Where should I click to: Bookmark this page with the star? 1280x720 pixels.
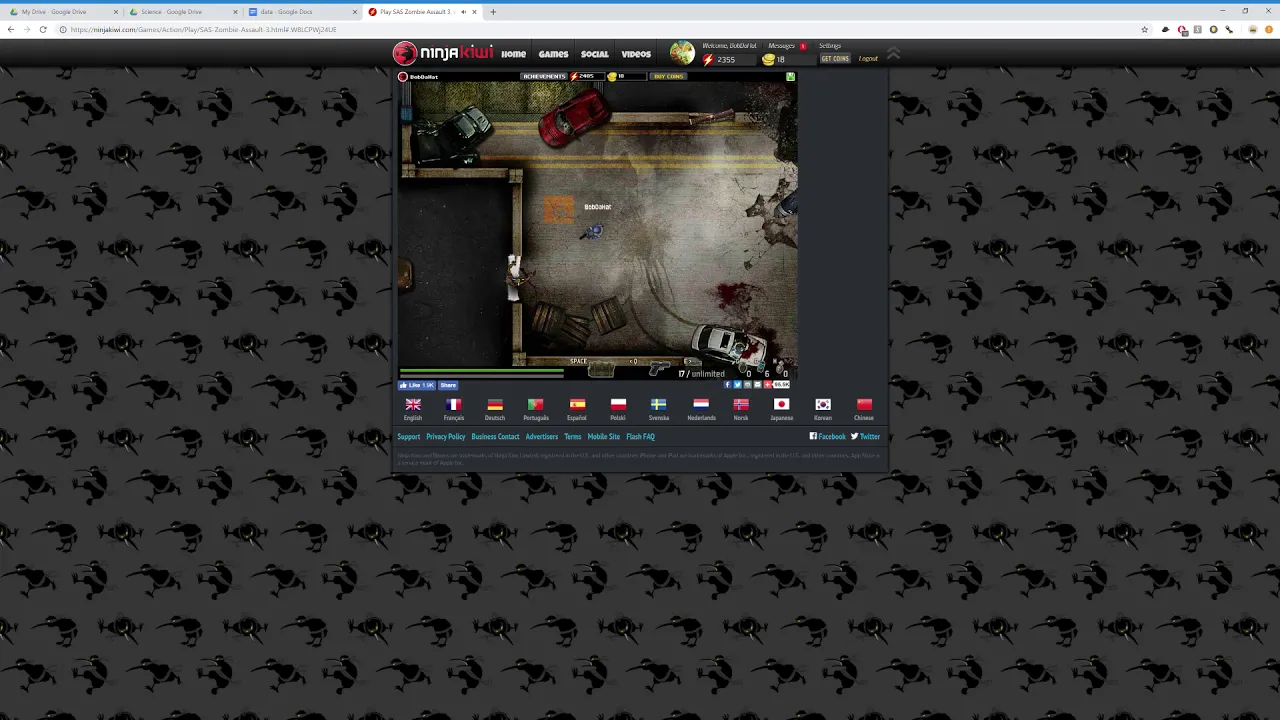pyautogui.click(x=1145, y=30)
